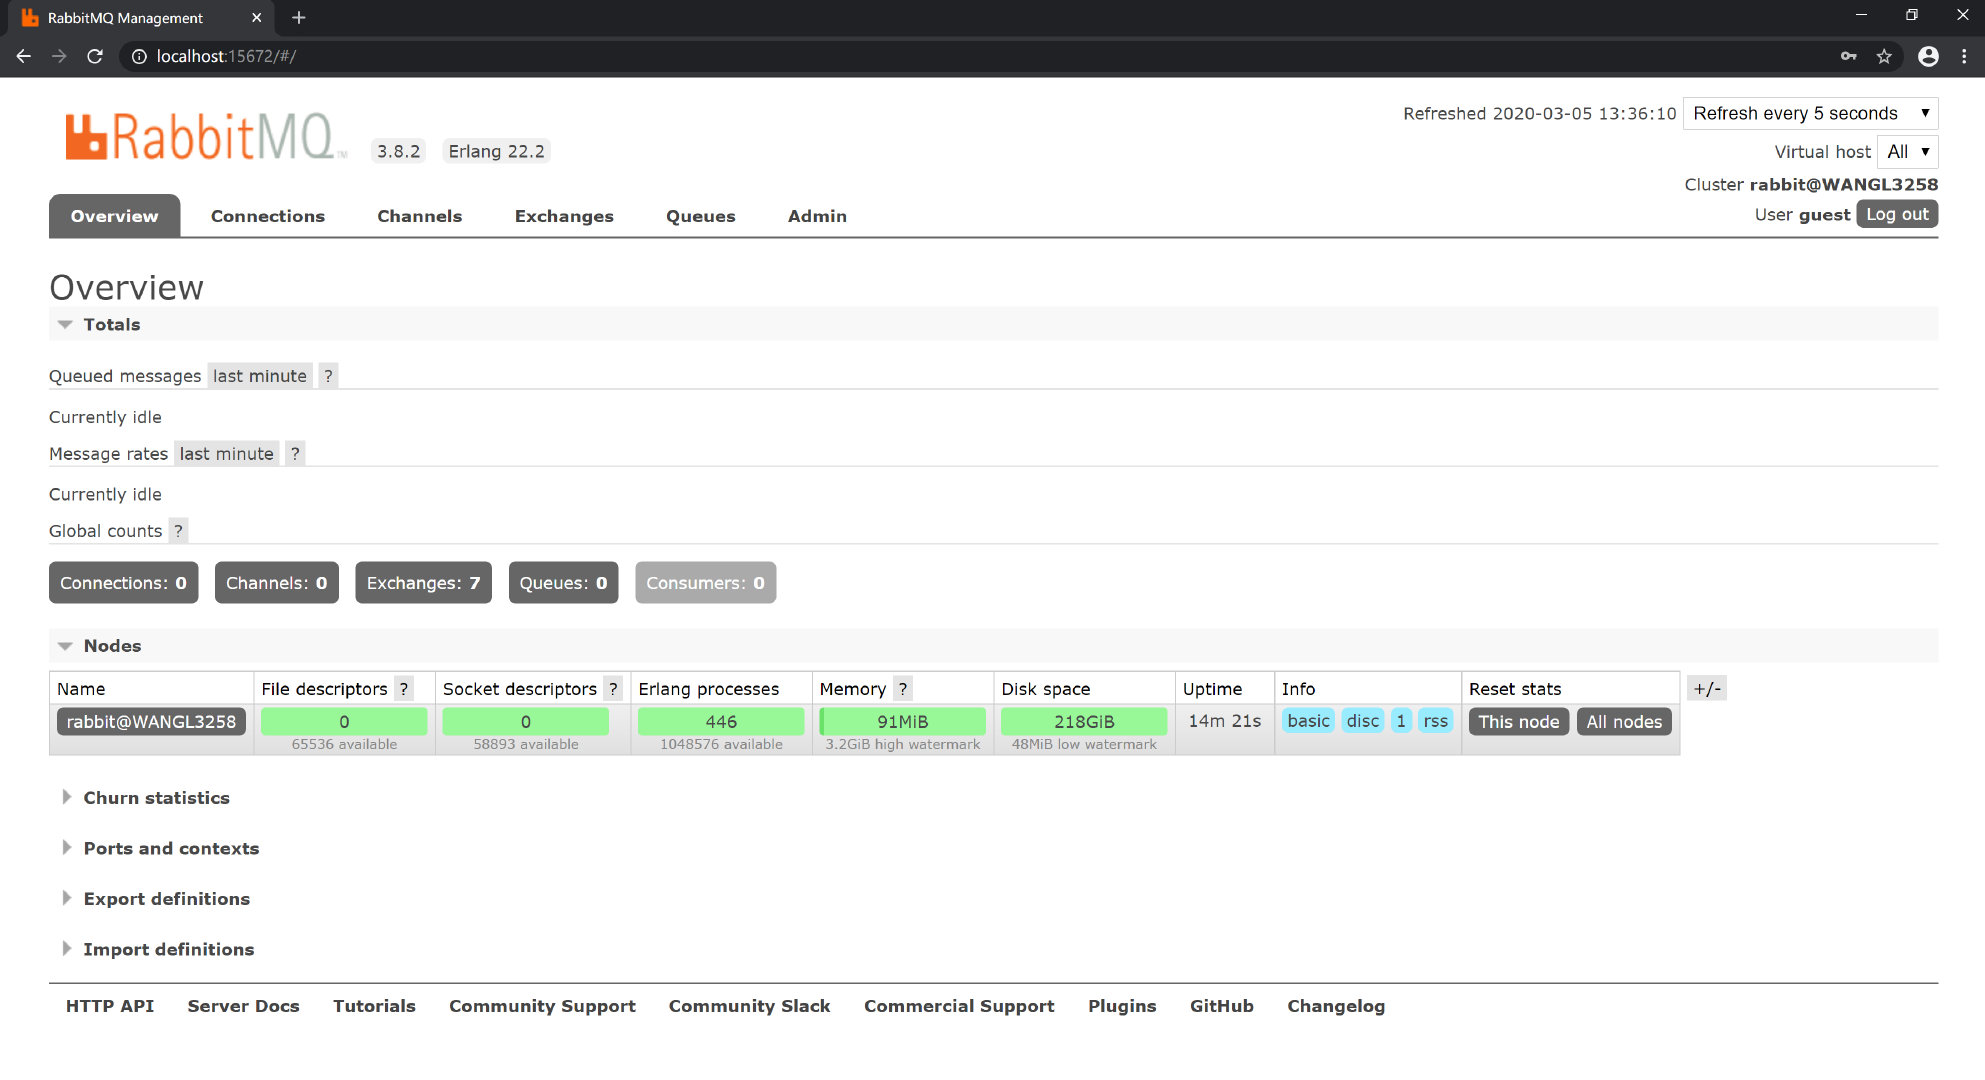Viewport: 1985px width, 1080px height.
Task: Reload the page with browser refresh icon
Action: click(x=95, y=56)
